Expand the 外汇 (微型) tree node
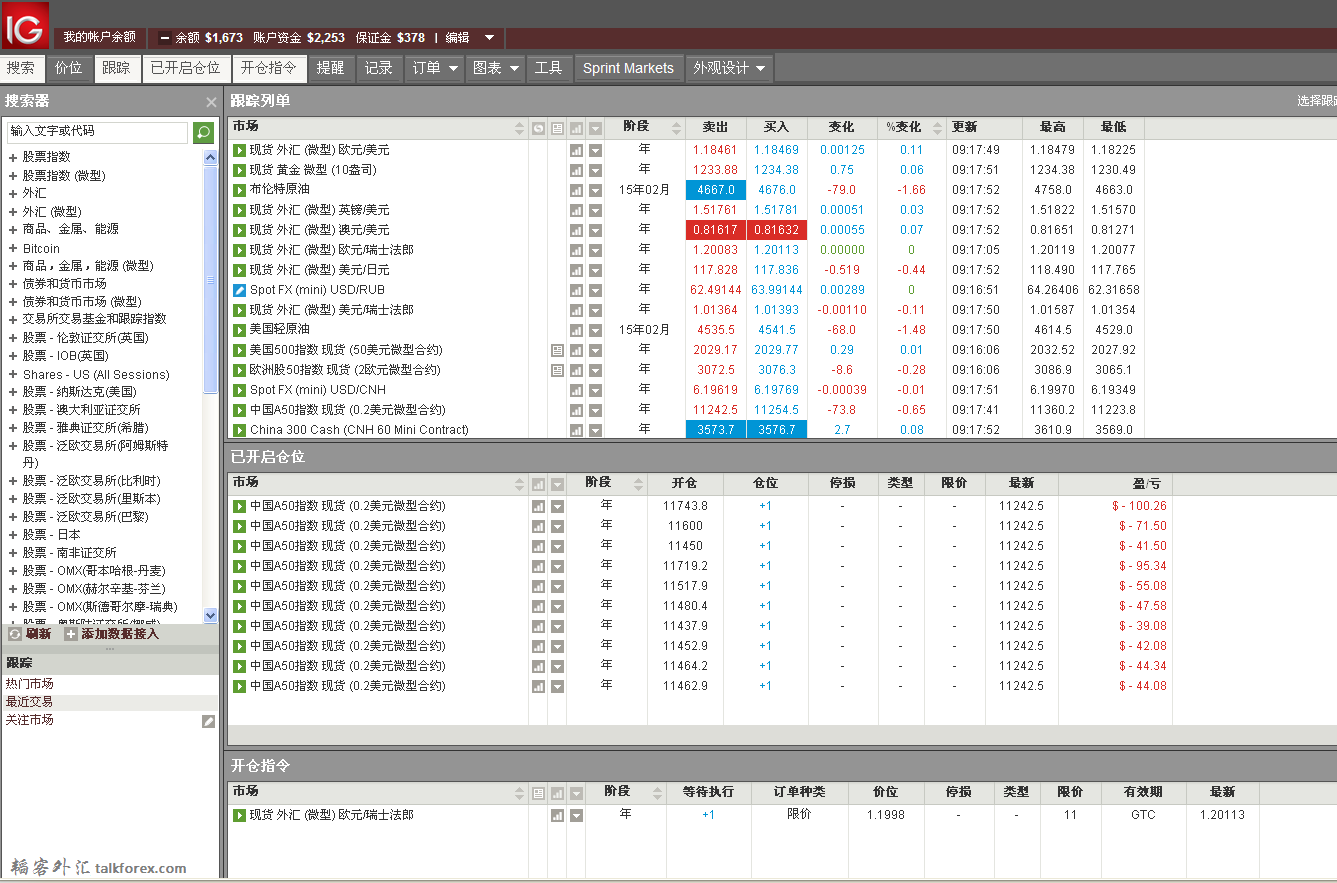 pos(13,212)
